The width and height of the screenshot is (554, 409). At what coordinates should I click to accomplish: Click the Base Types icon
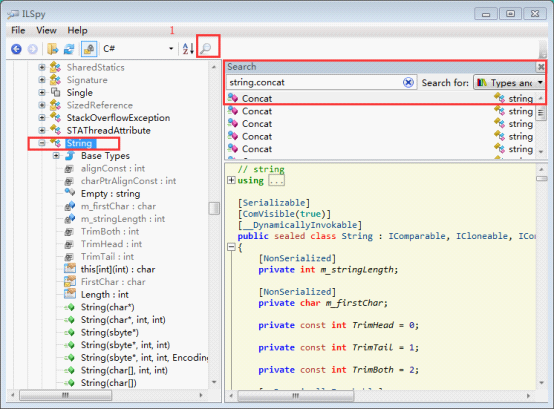click(x=70, y=156)
